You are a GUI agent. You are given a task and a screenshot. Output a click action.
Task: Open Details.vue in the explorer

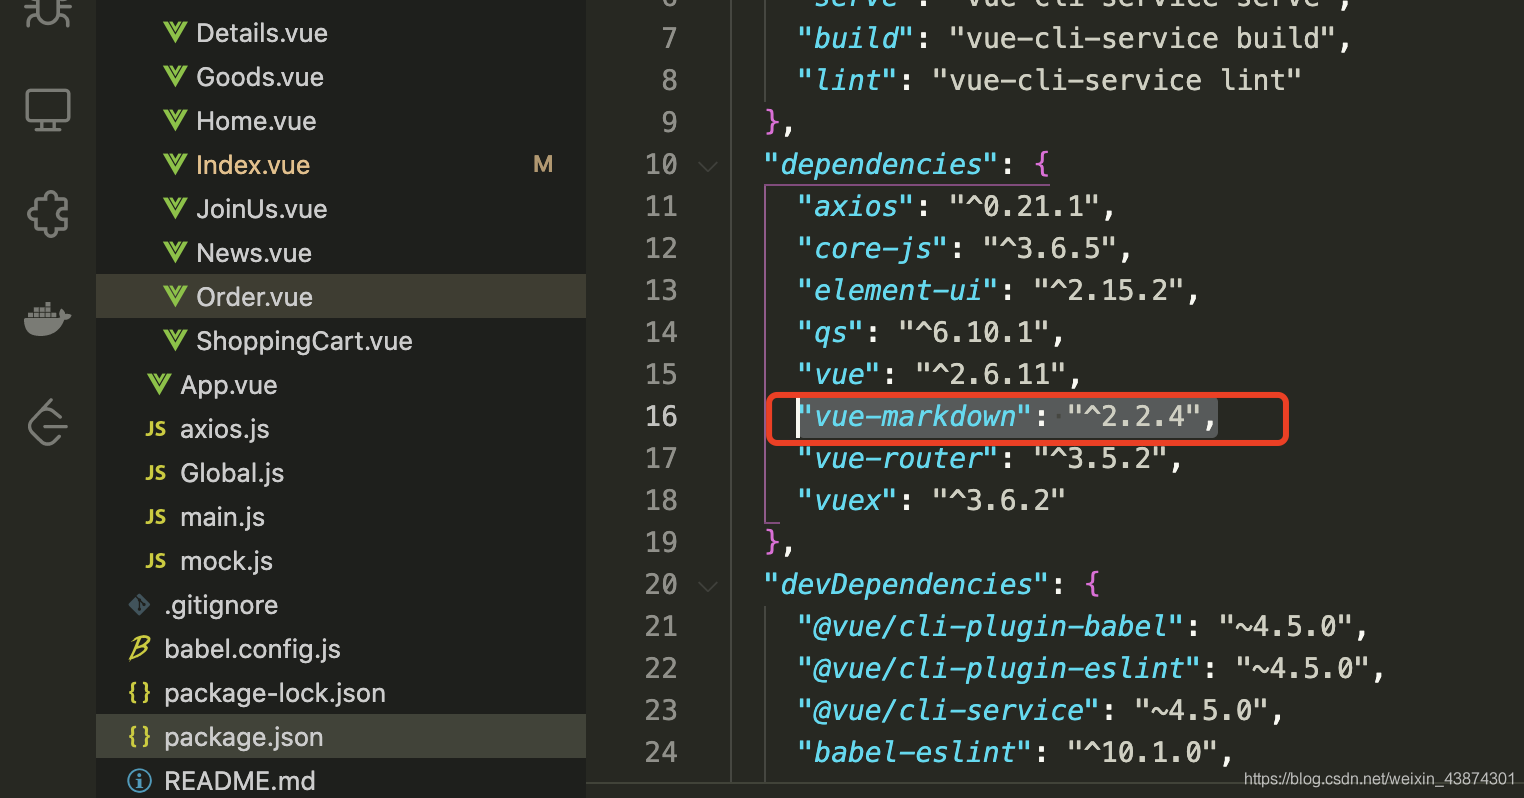[262, 33]
